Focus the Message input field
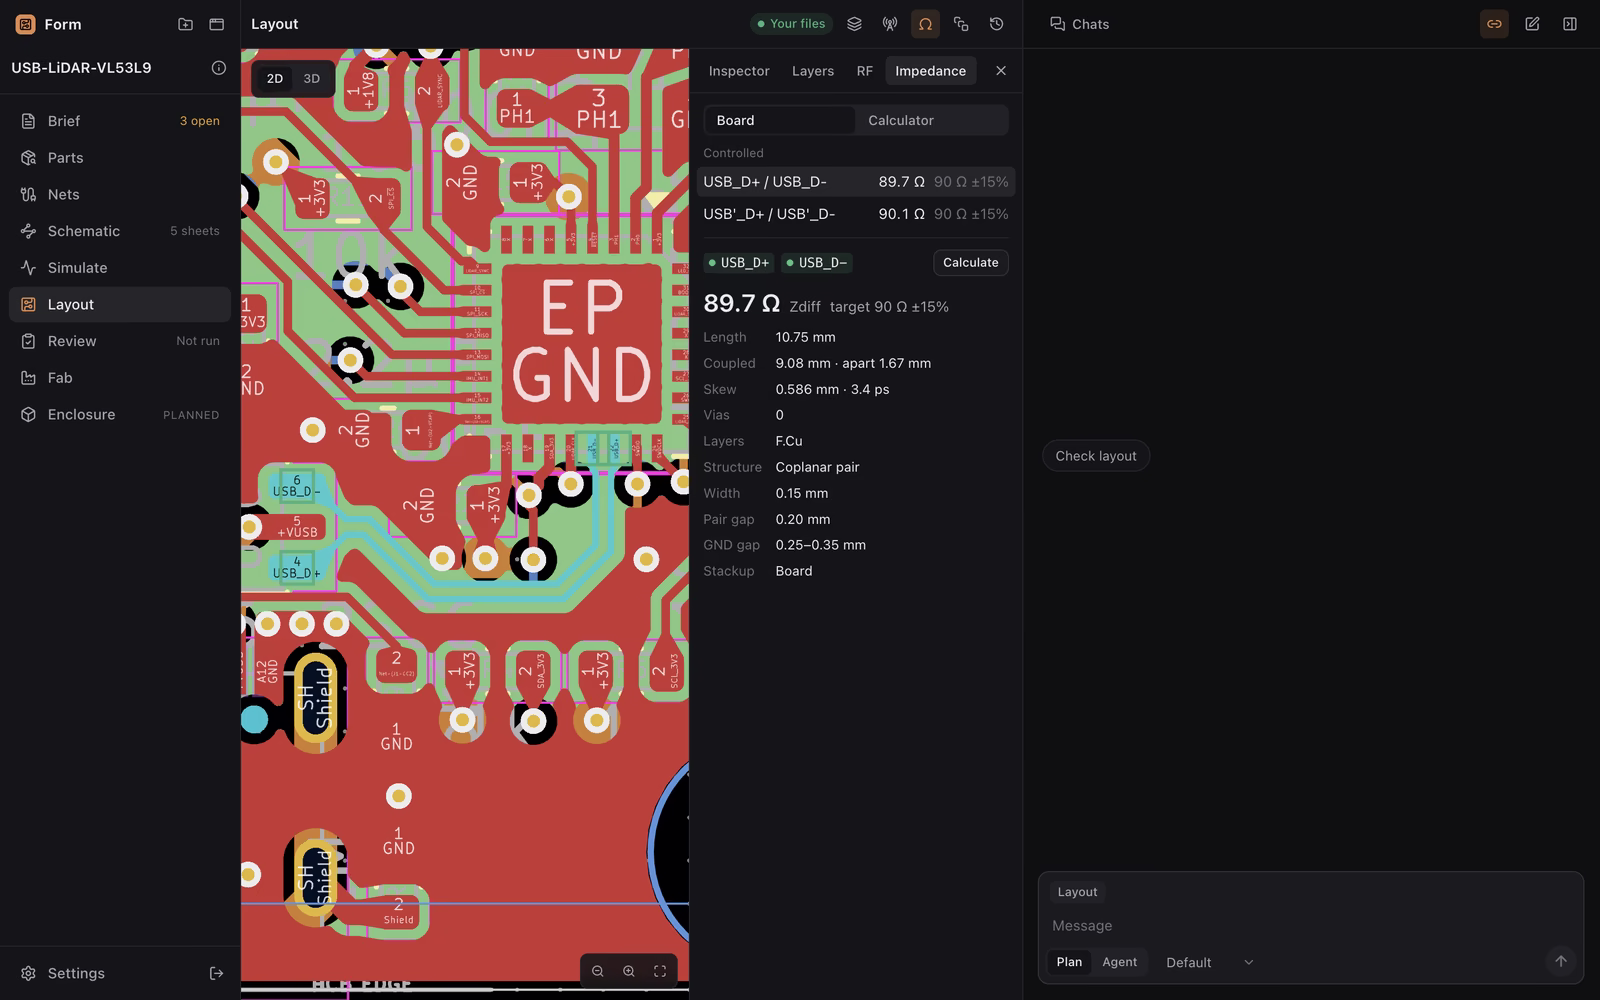 [x=1310, y=926]
